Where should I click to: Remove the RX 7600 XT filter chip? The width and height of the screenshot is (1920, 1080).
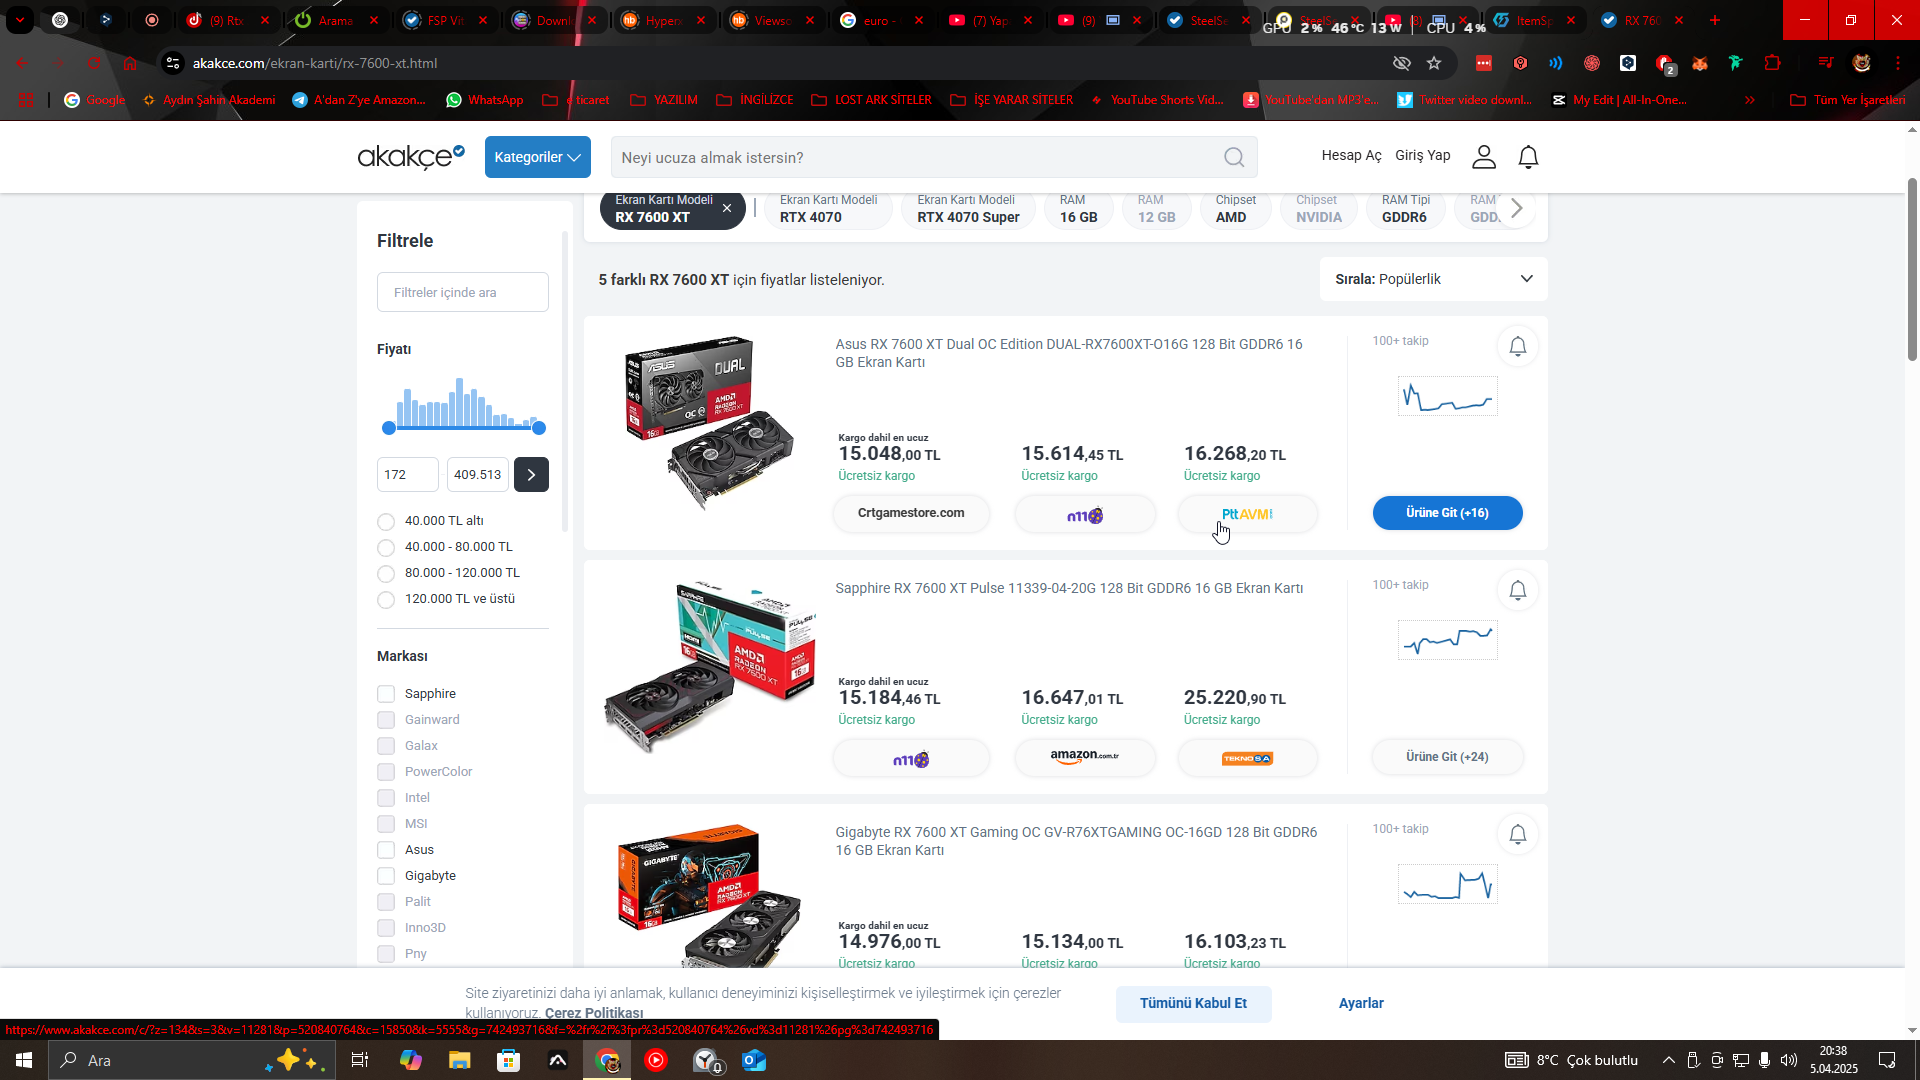click(727, 208)
